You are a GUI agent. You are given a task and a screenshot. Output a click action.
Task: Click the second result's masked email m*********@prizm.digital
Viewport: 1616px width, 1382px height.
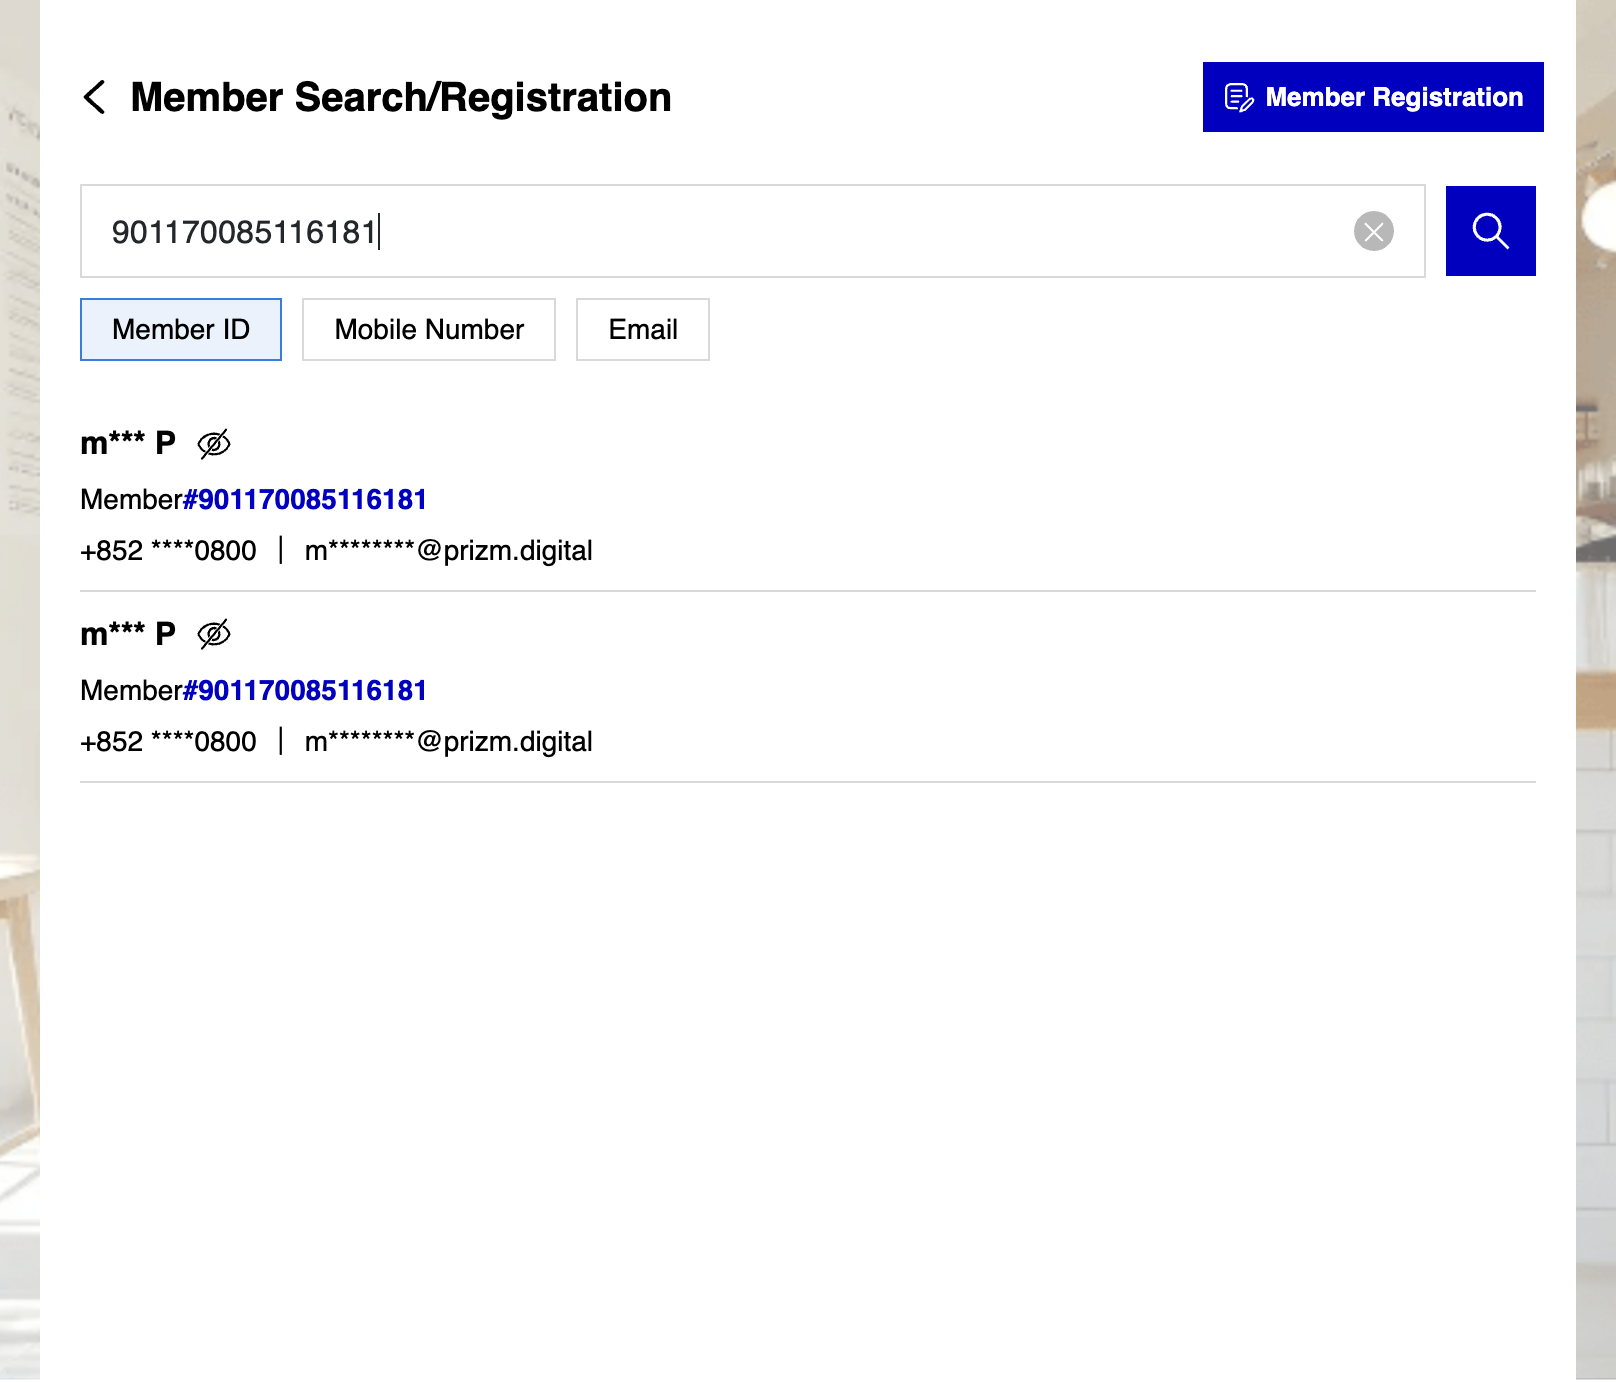click(x=449, y=742)
